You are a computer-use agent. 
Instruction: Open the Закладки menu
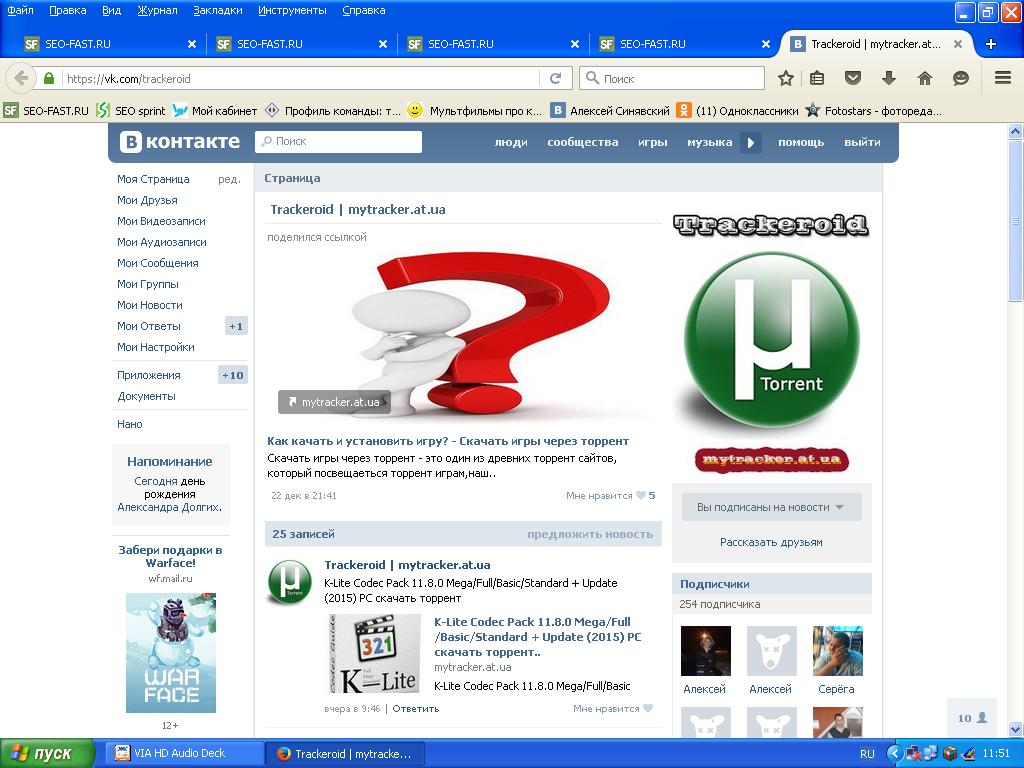point(217,10)
